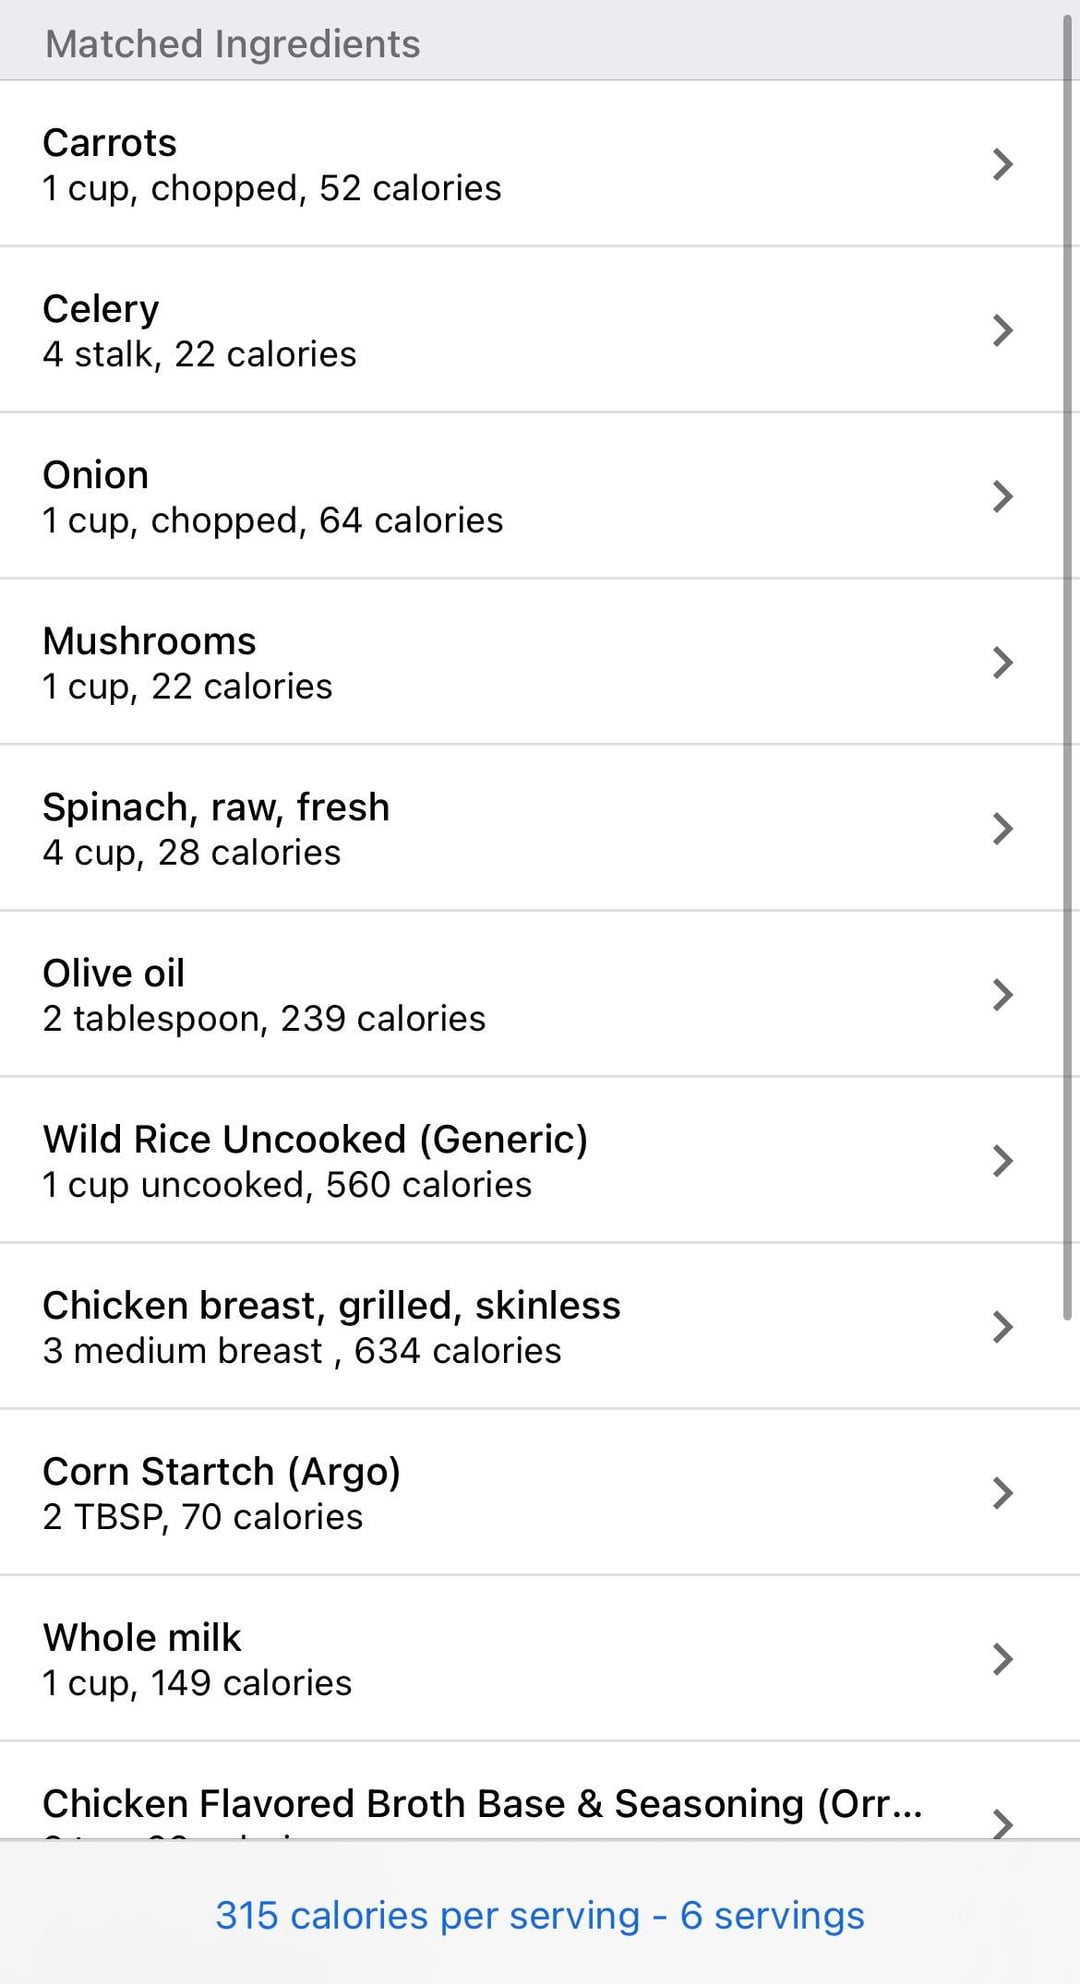Expand the Celery row arrow
The image size is (1080, 1984).
(x=1002, y=330)
